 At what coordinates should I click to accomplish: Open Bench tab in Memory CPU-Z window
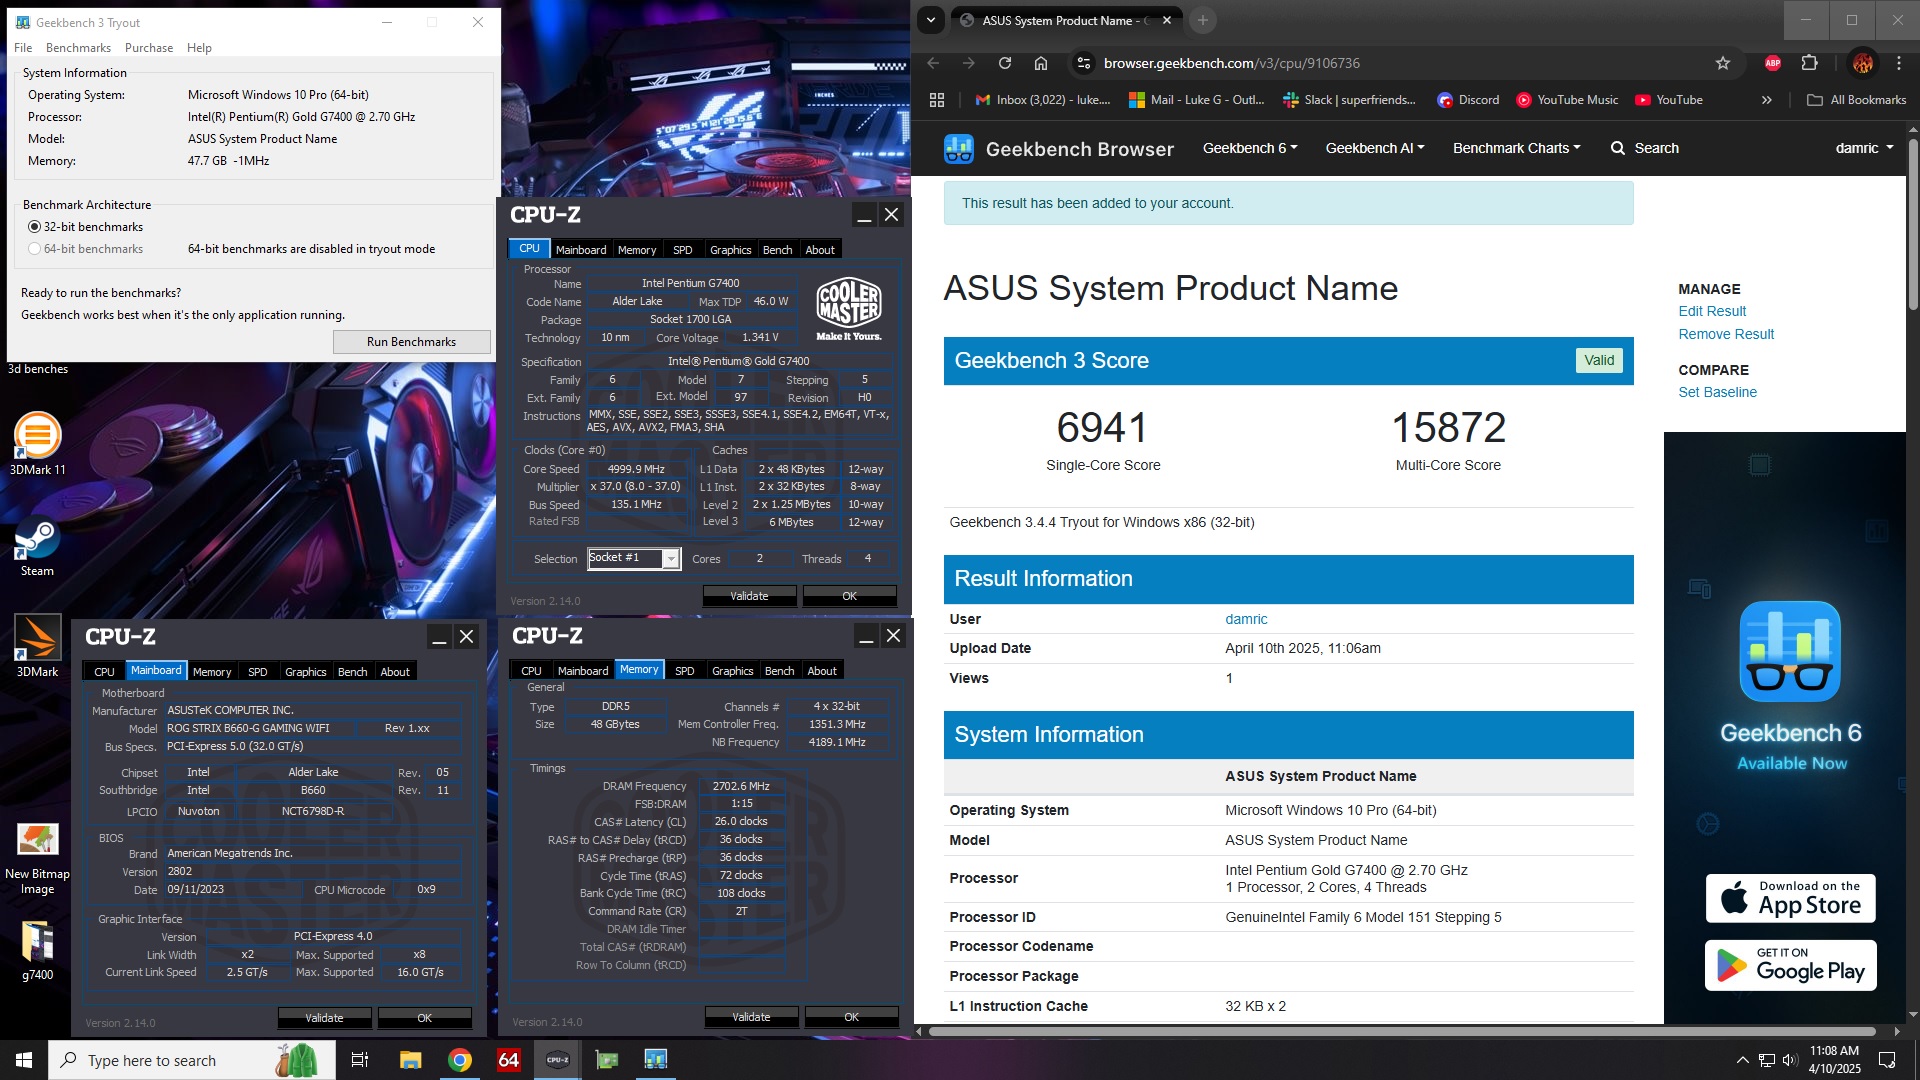[x=779, y=671]
